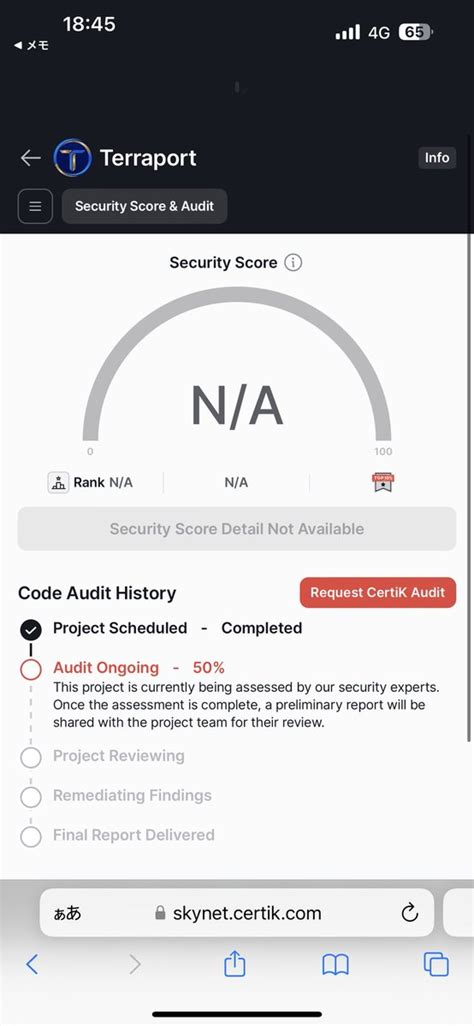Go back with Safari back chevron
The height and width of the screenshot is (1026, 474).
point(32,964)
